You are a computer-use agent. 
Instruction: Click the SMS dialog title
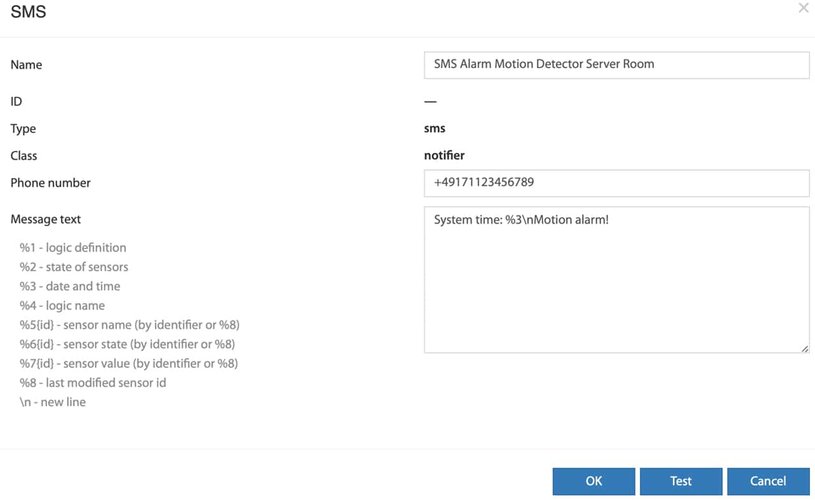pos(29,11)
